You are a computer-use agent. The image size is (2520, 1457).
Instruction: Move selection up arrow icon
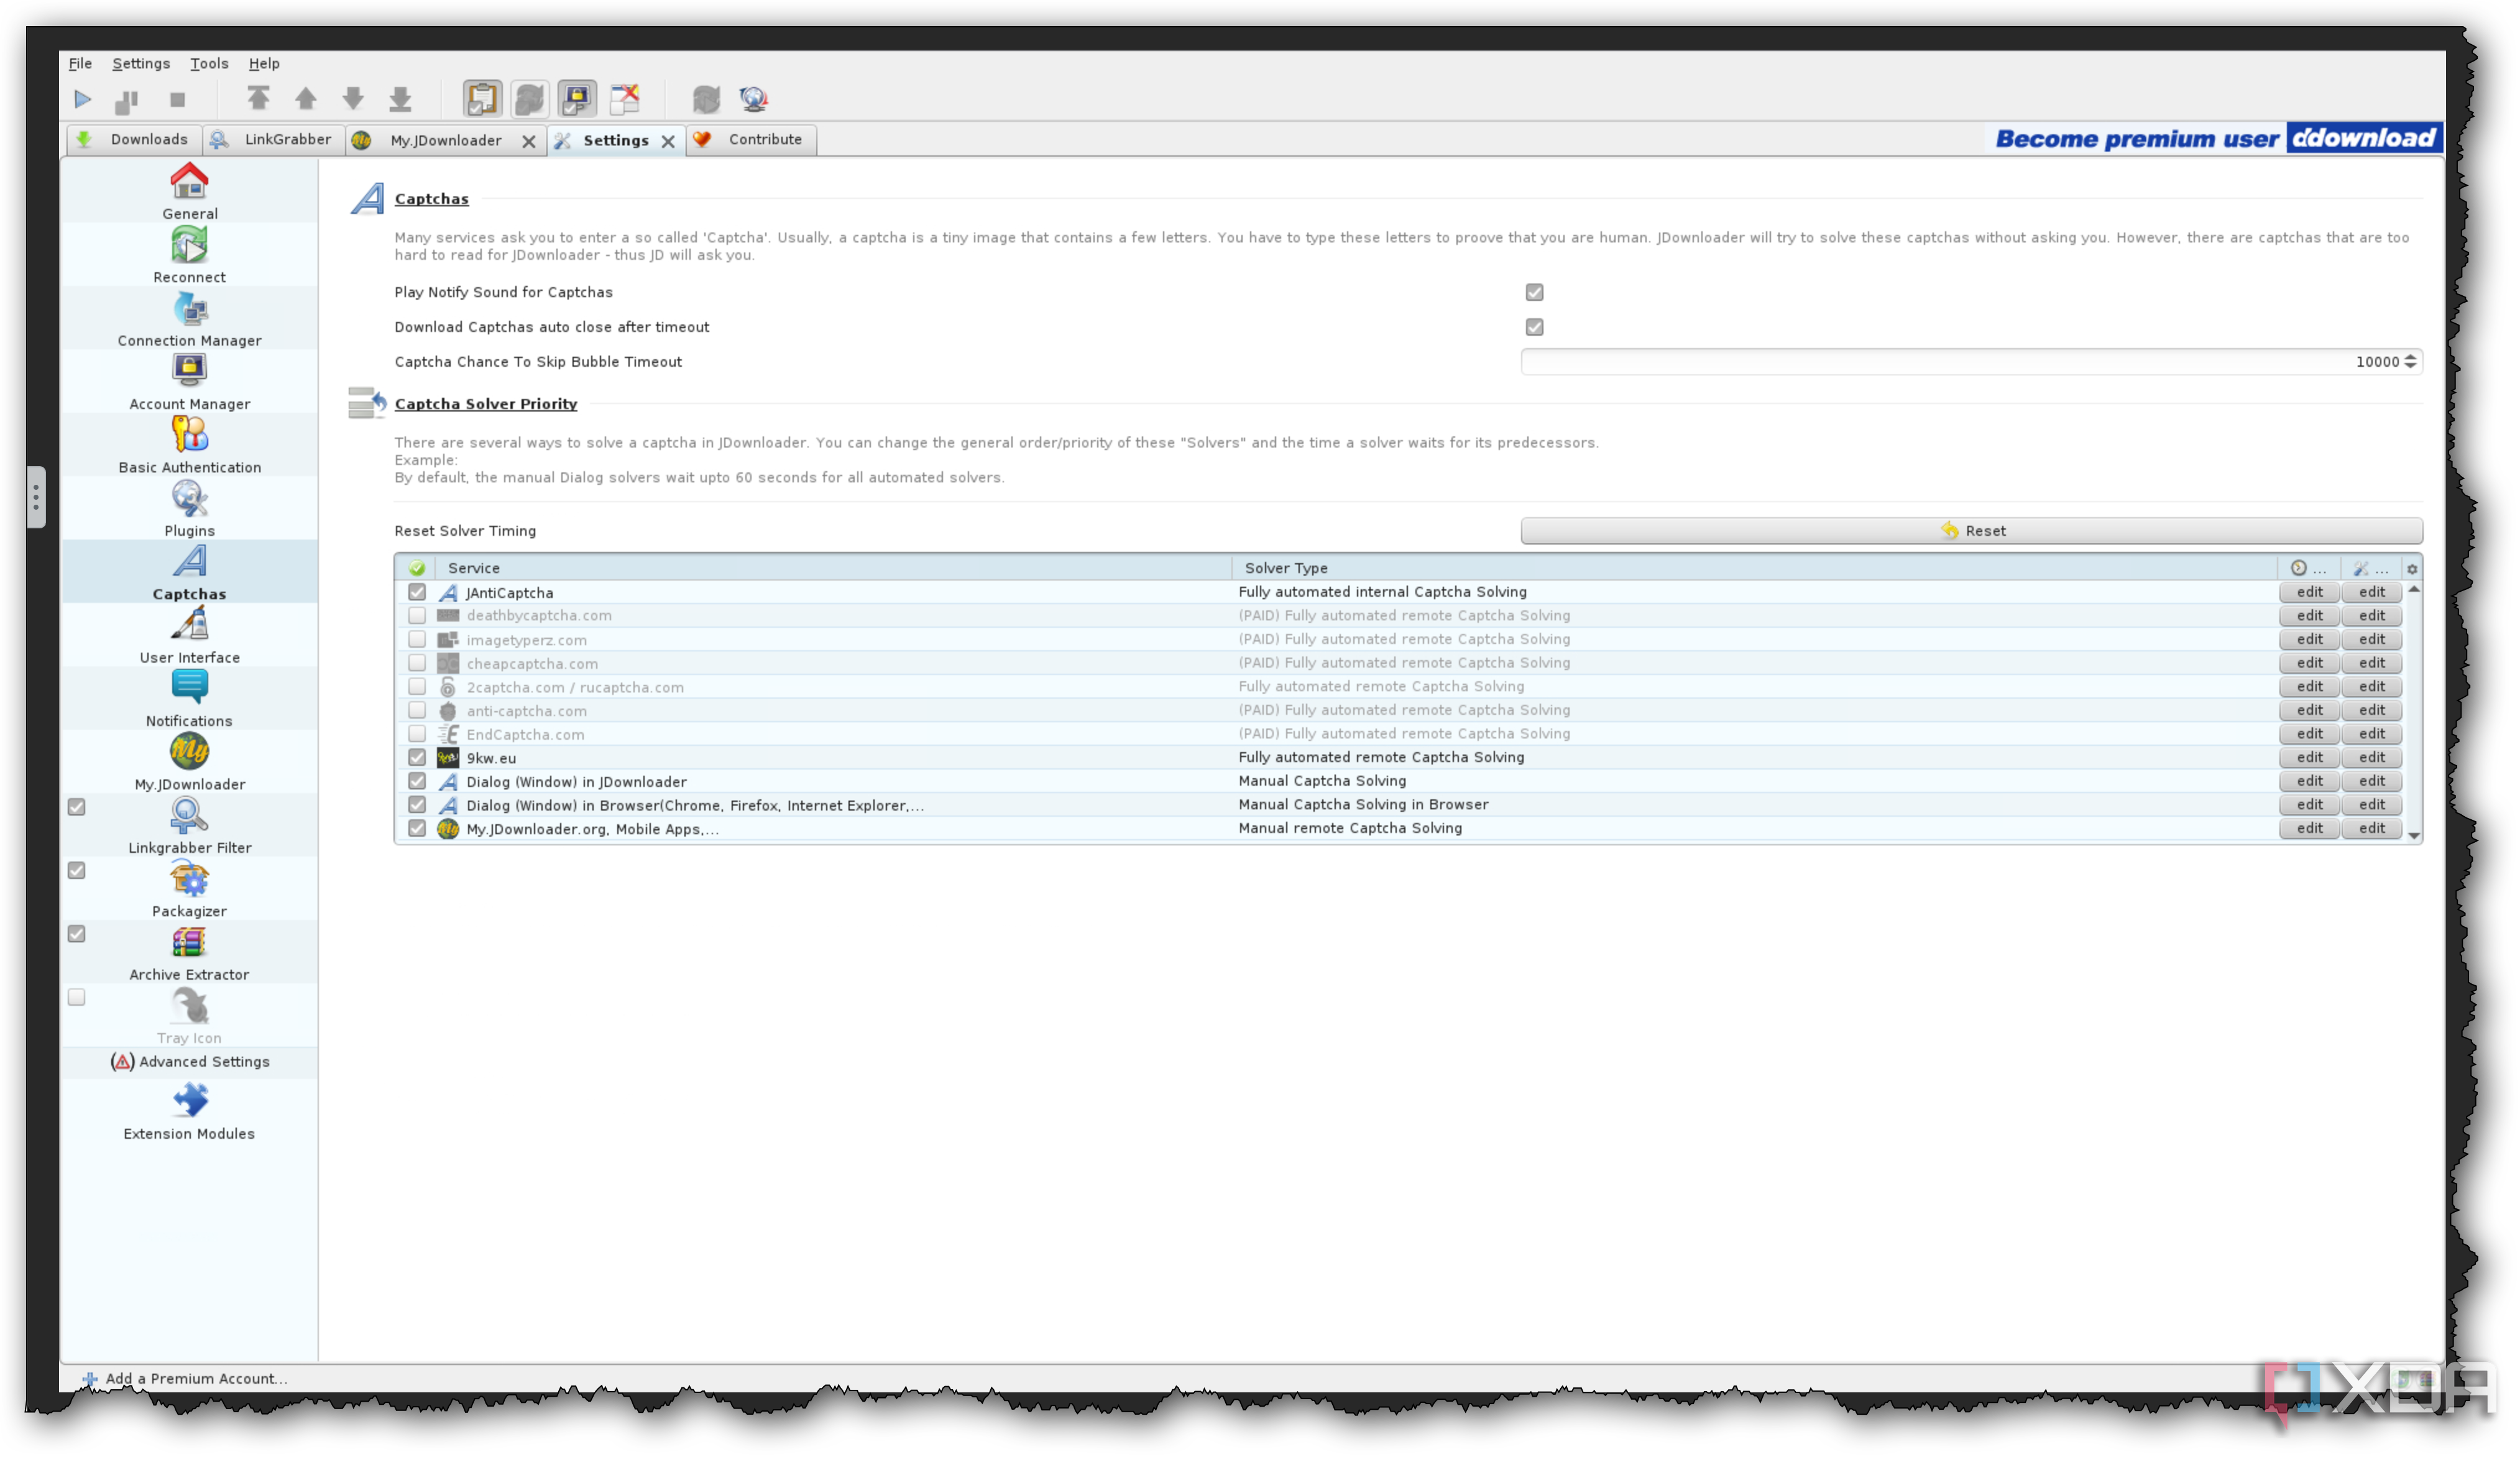306,98
